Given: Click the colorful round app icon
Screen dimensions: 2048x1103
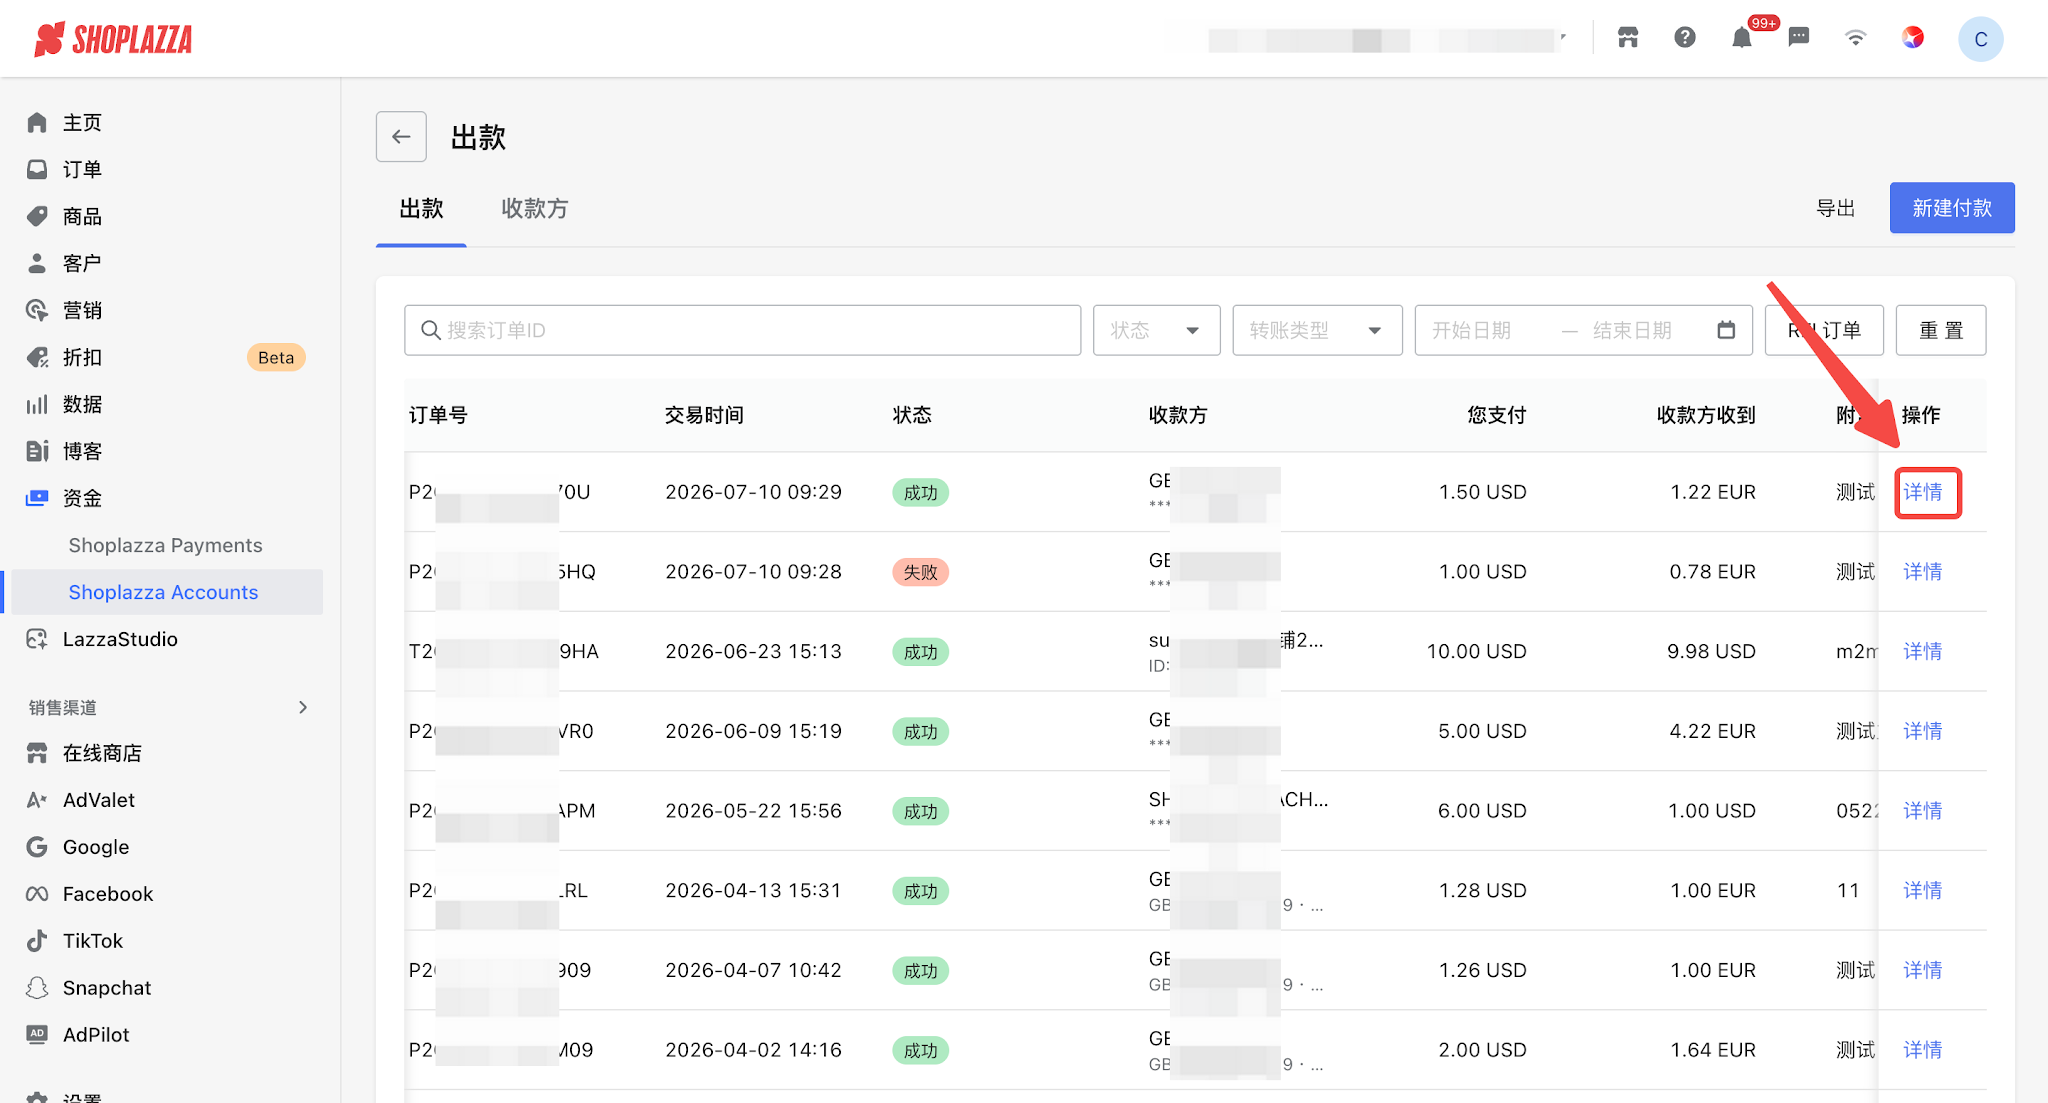Looking at the screenshot, I should pos(1913,38).
